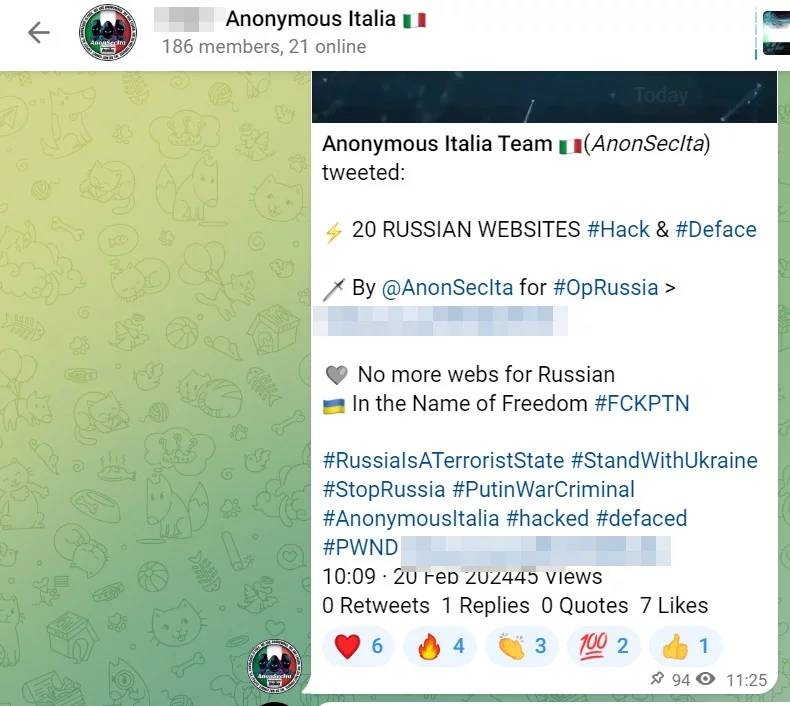Open the #Deface hashtag
Image resolution: width=790 pixels, height=706 pixels.
coord(716,230)
